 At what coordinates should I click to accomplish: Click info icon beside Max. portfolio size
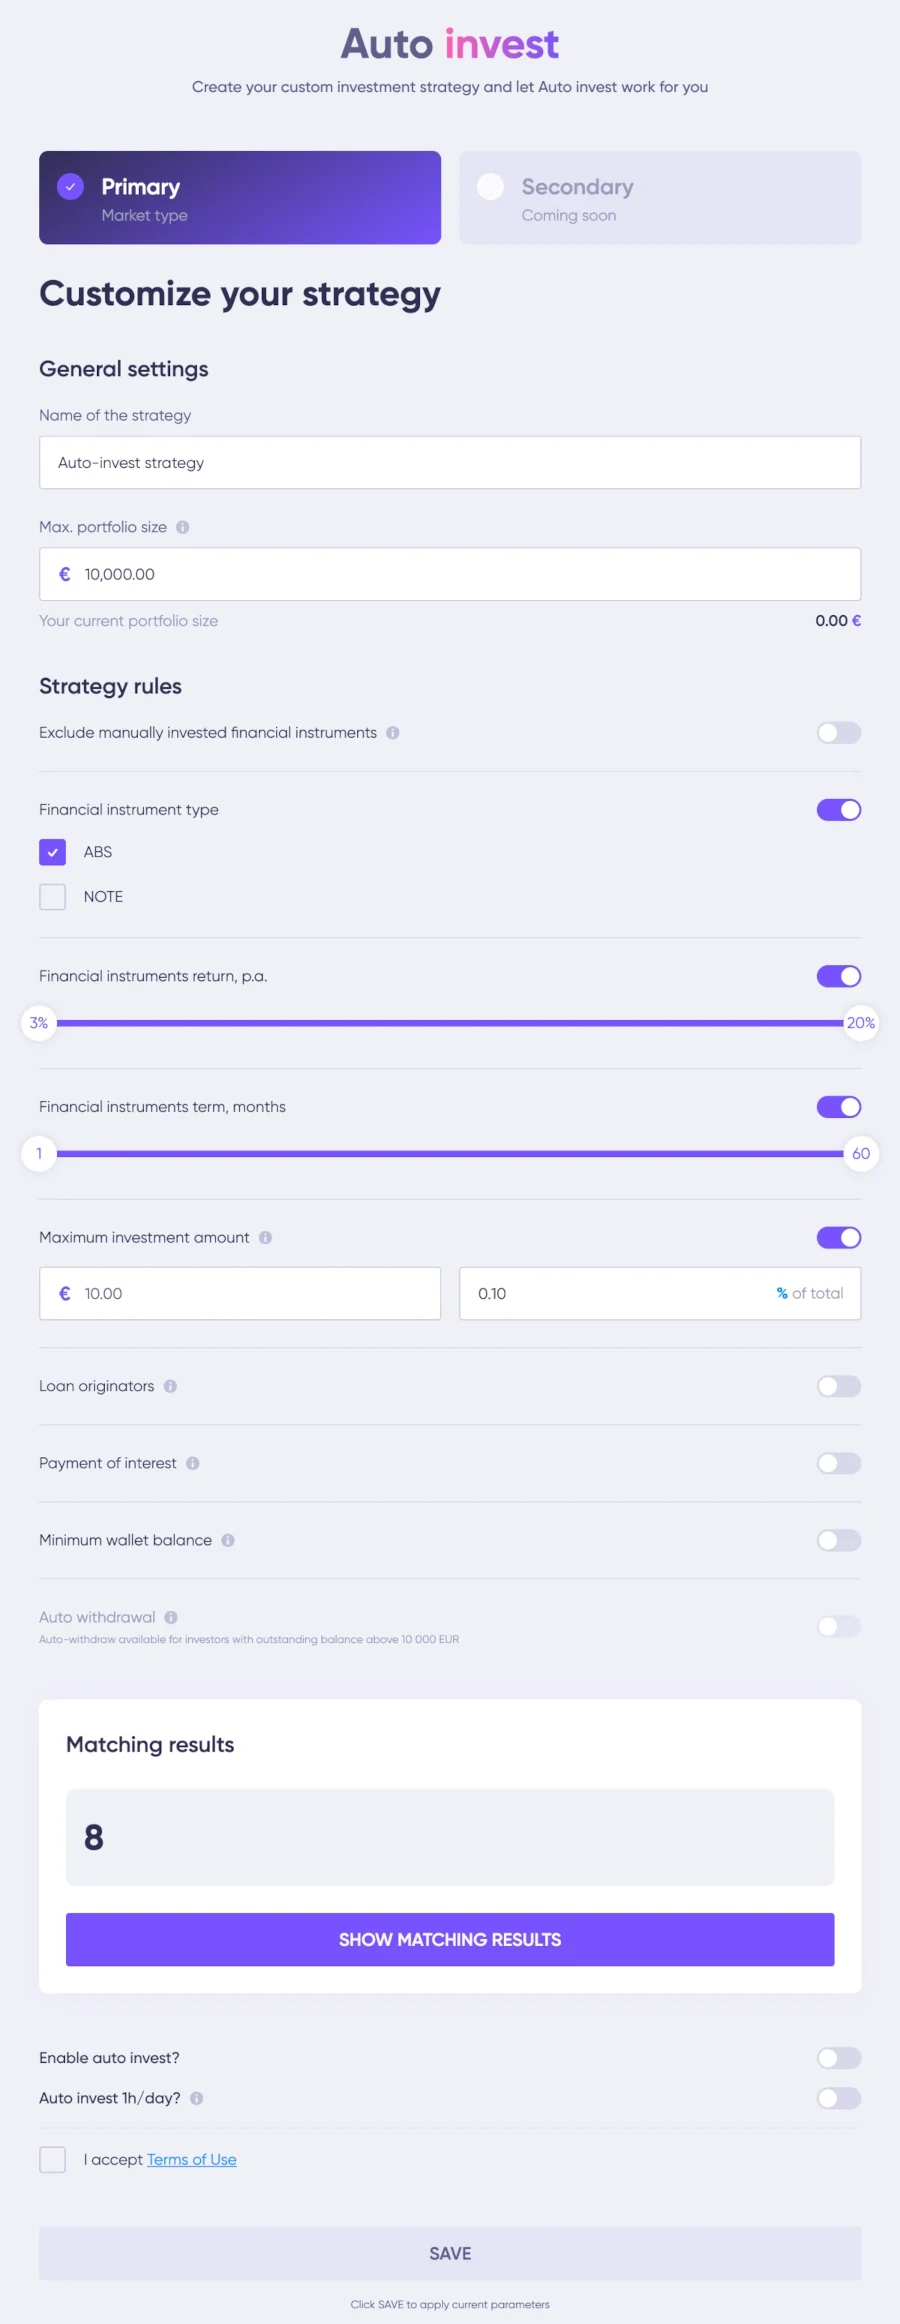[183, 527]
